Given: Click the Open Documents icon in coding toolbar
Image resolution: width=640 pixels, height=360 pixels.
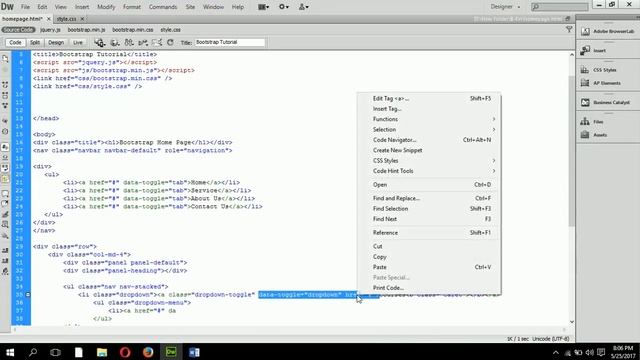Looking at the screenshot, I should [x=5, y=59].
